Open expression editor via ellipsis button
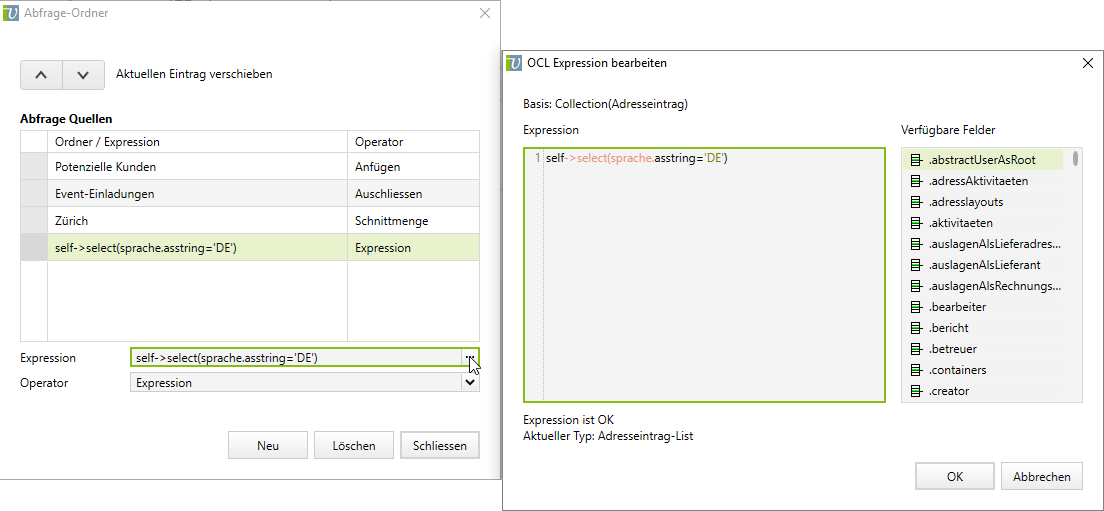 coord(469,357)
